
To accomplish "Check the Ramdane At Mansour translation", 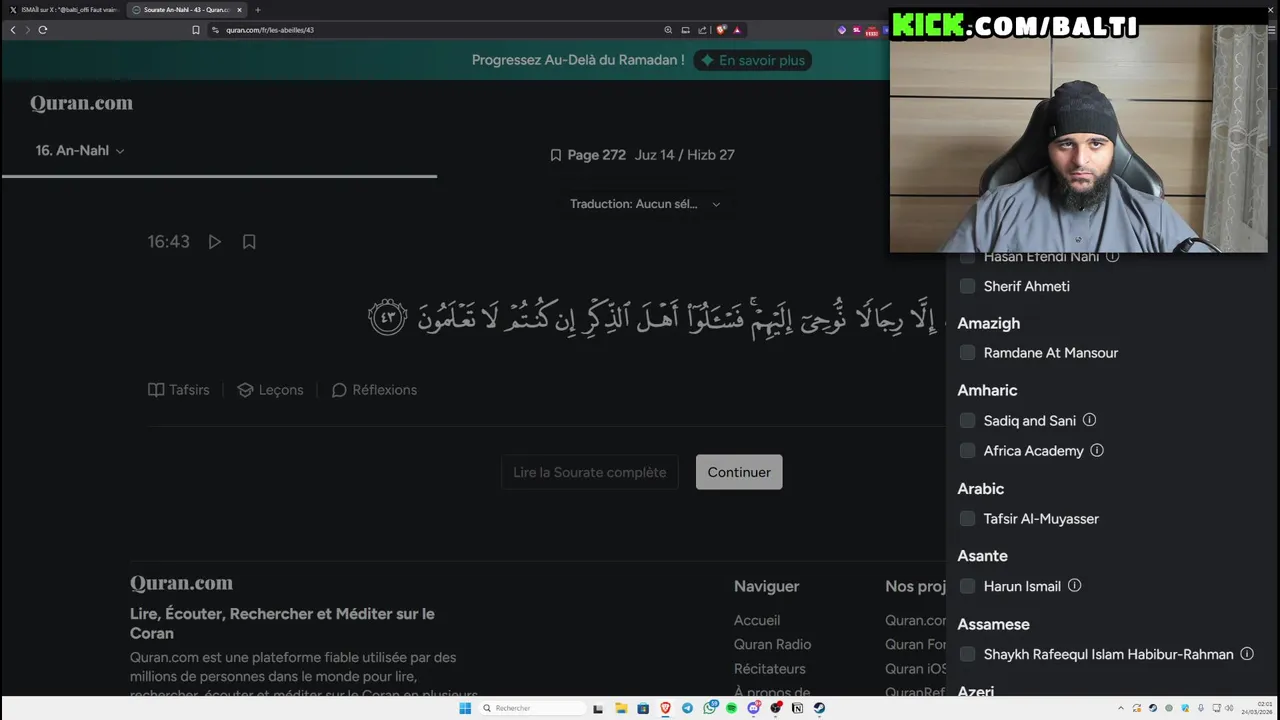I will pos(967,353).
